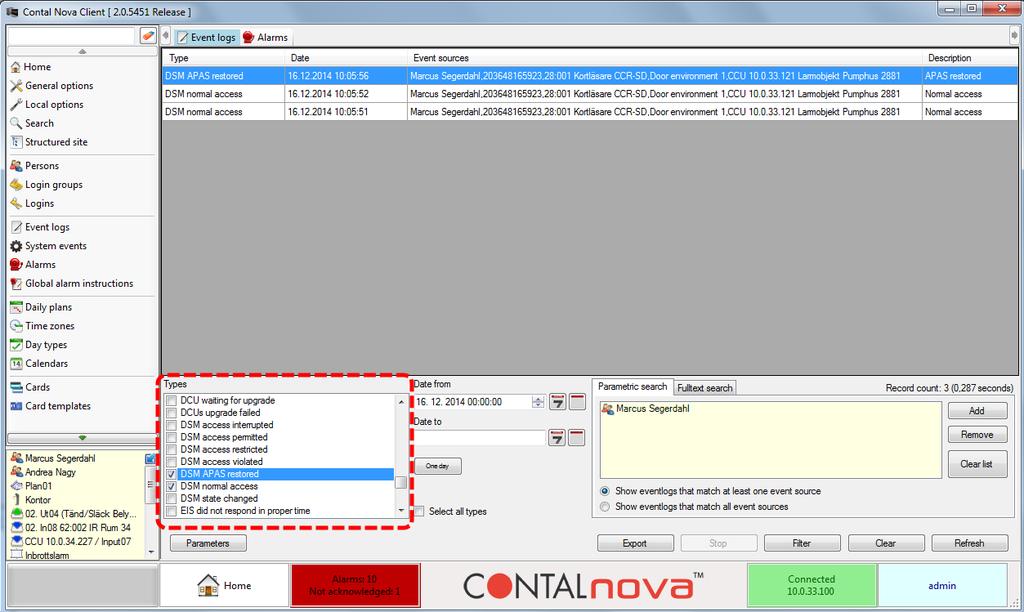The height and width of the screenshot is (612, 1024).
Task: Click the Export button
Action: 635,543
